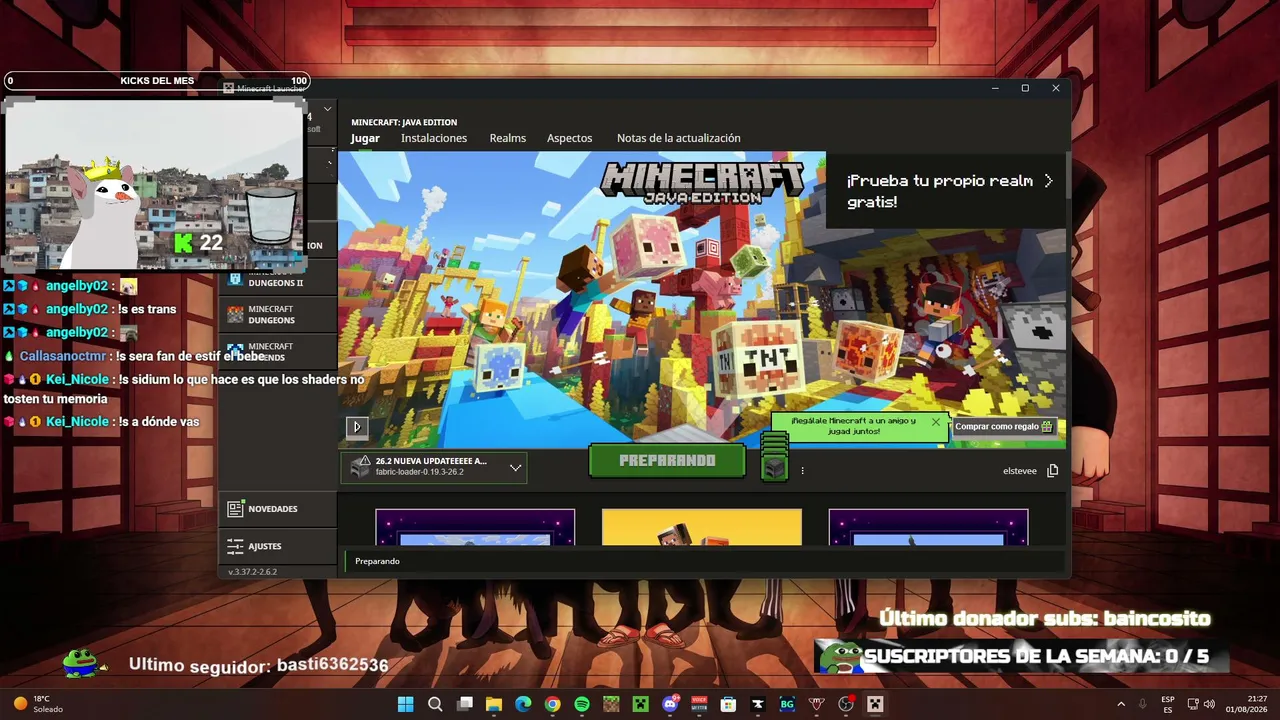The height and width of the screenshot is (720, 1280).
Task: Open the BG app icon on the taskbar
Action: pyautogui.click(x=787, y=704)
